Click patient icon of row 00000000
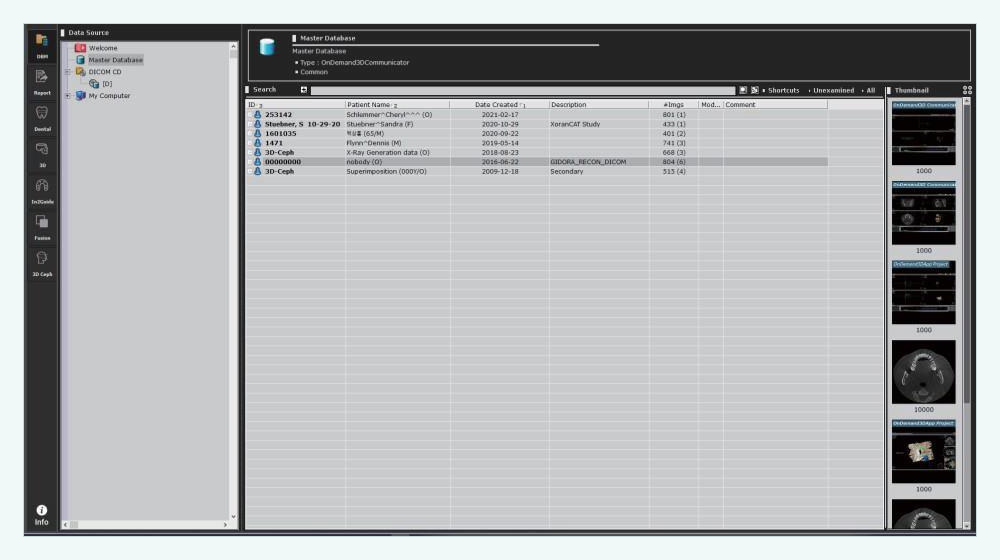This screenshot has height=560, width=1000. (x=258, y=162)
